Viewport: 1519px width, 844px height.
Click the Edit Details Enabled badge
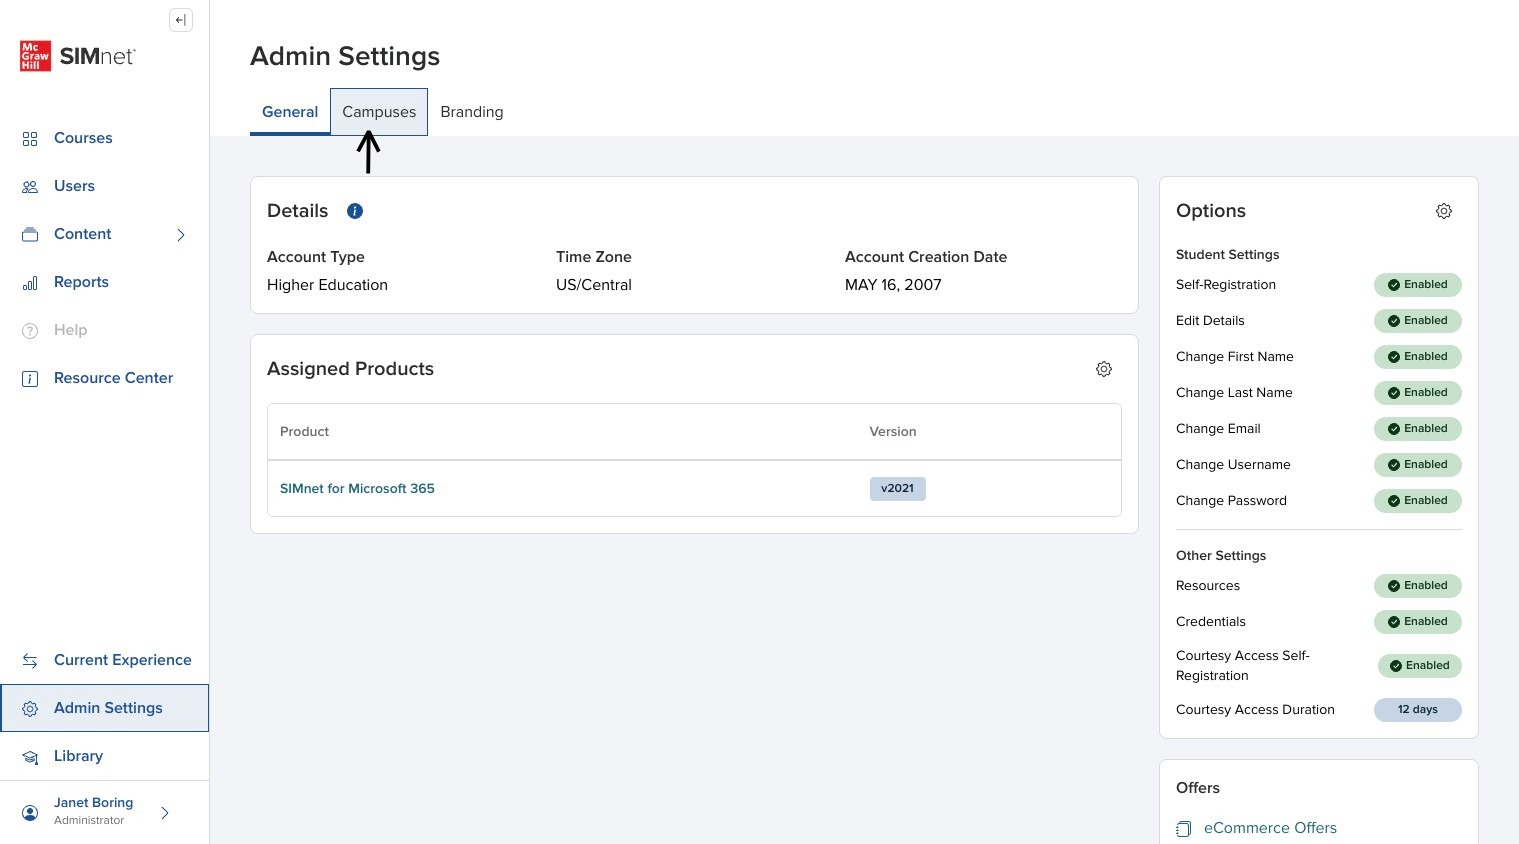tap(1418, 321)
